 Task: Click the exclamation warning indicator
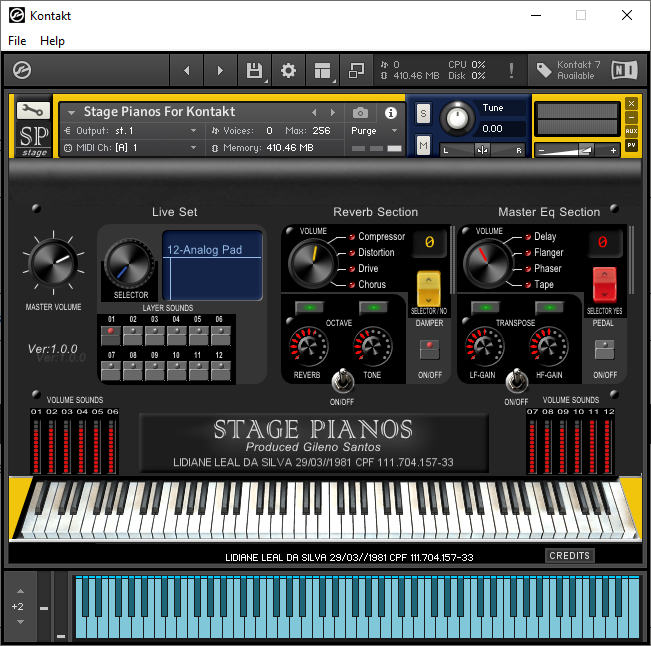click(x=511, y=71)
